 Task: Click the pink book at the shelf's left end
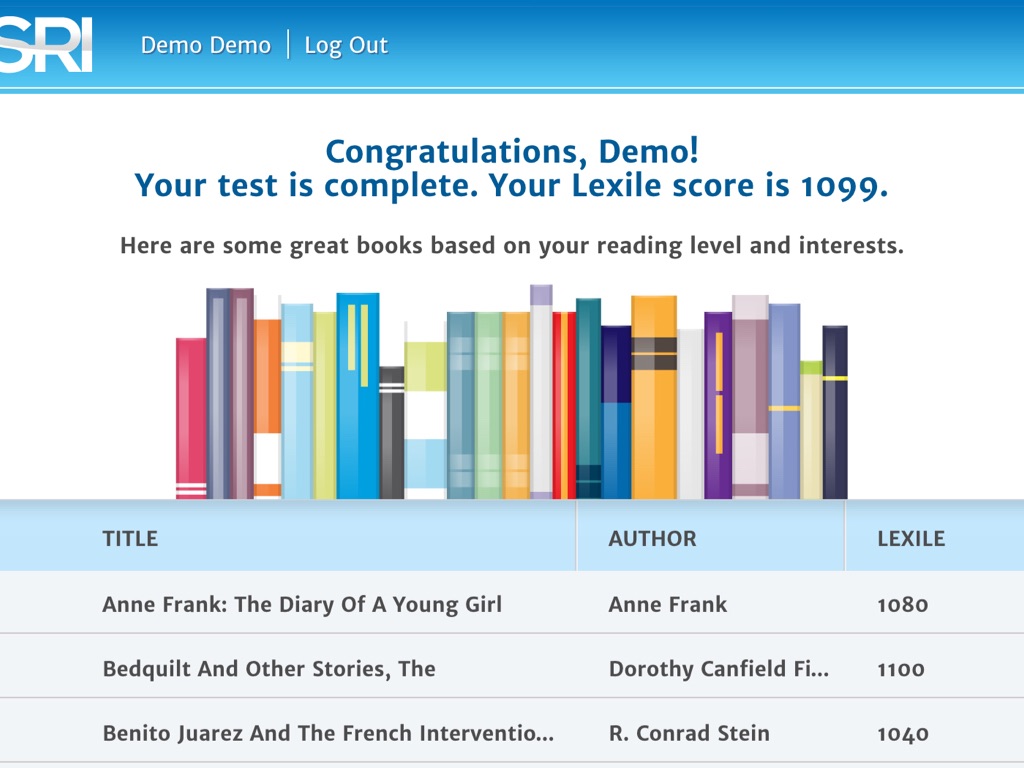191,418
